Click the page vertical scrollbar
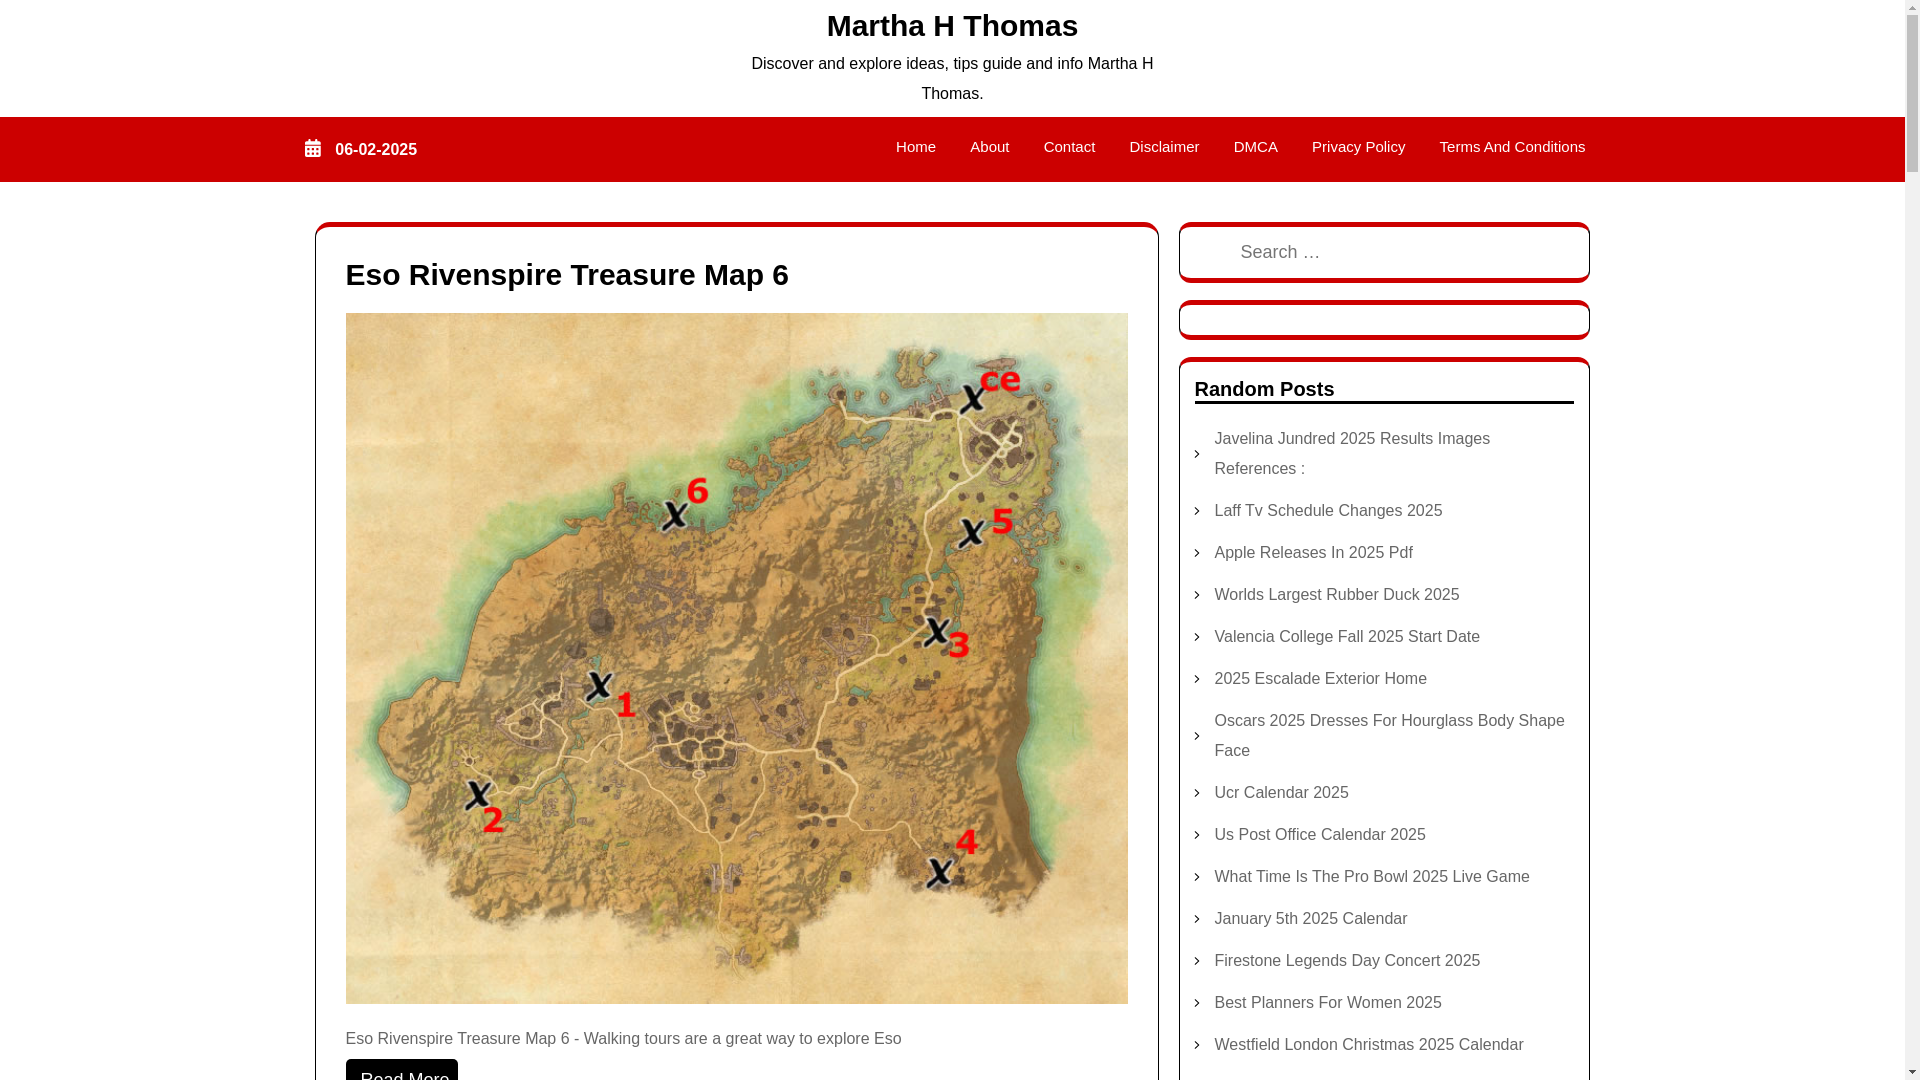Screen dimensions: 1920x1080 click(x=1912, y=540)
